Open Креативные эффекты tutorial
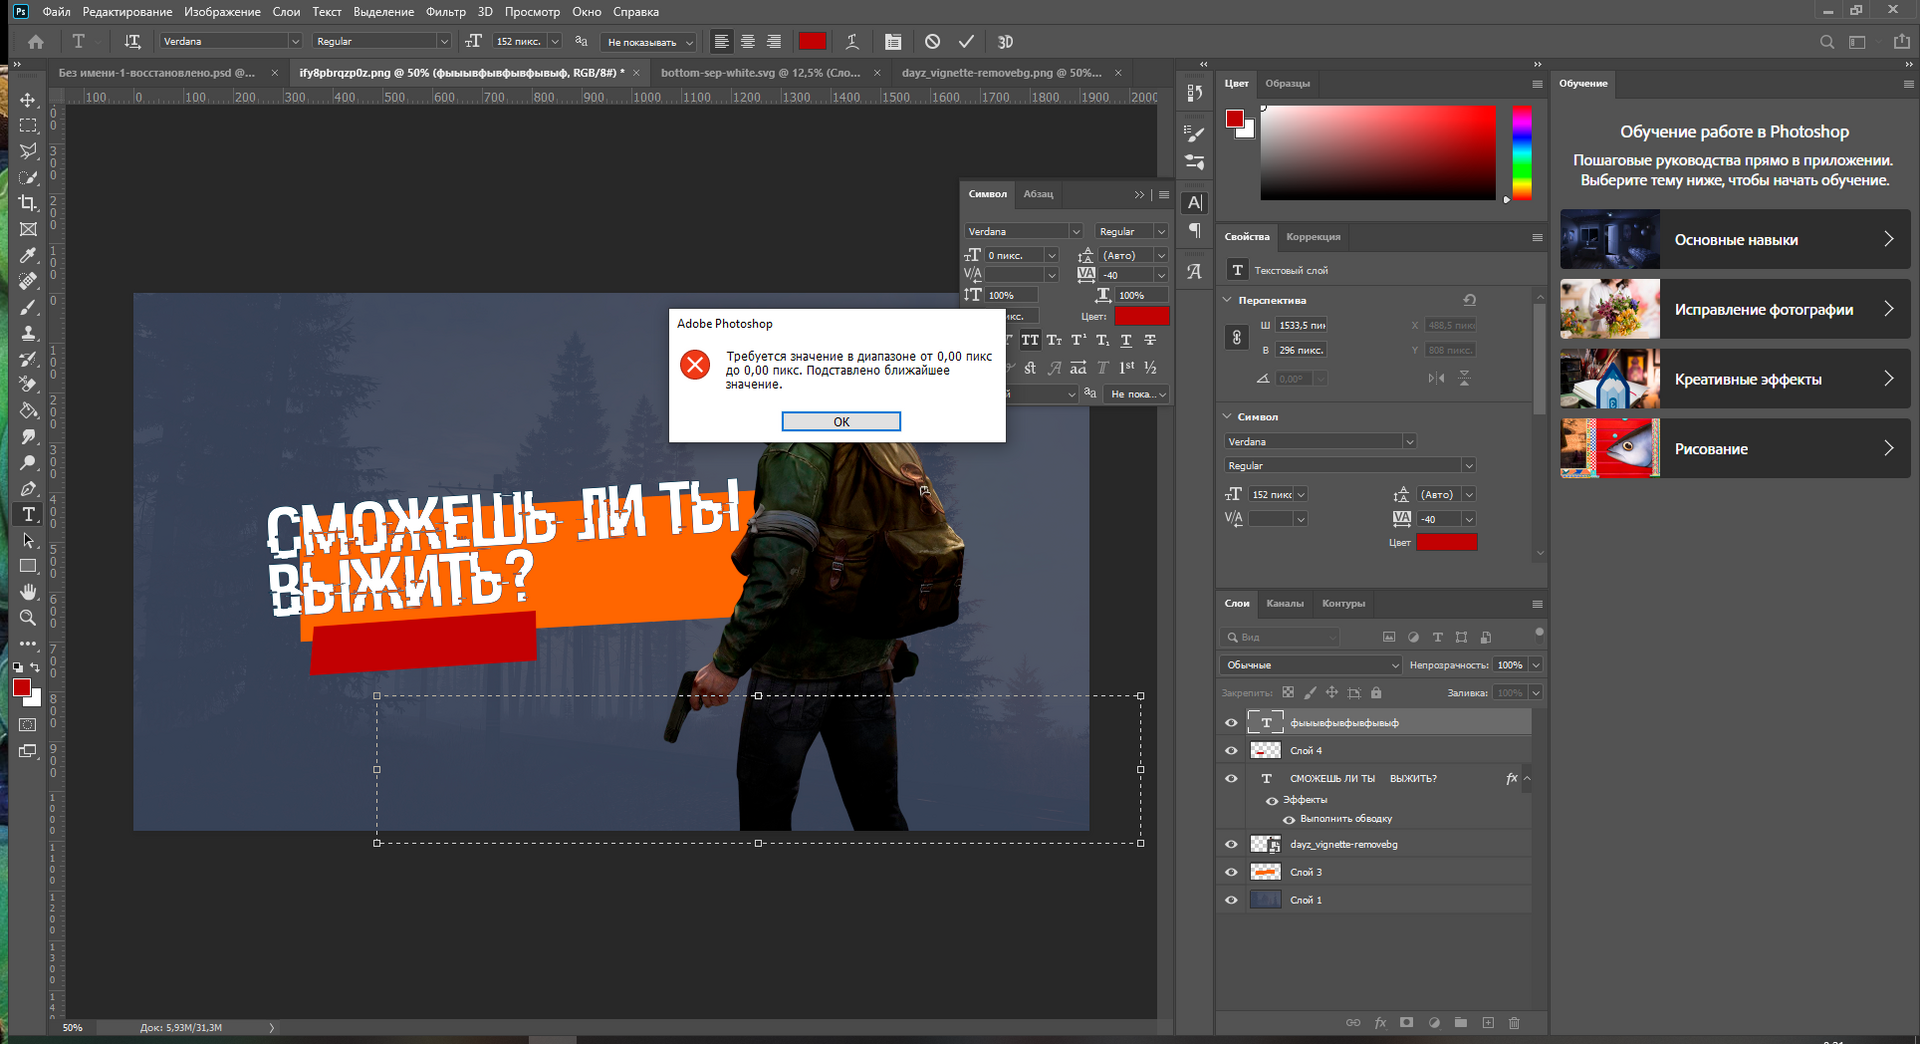The image size is (1920, 1044). point(1735,379)
